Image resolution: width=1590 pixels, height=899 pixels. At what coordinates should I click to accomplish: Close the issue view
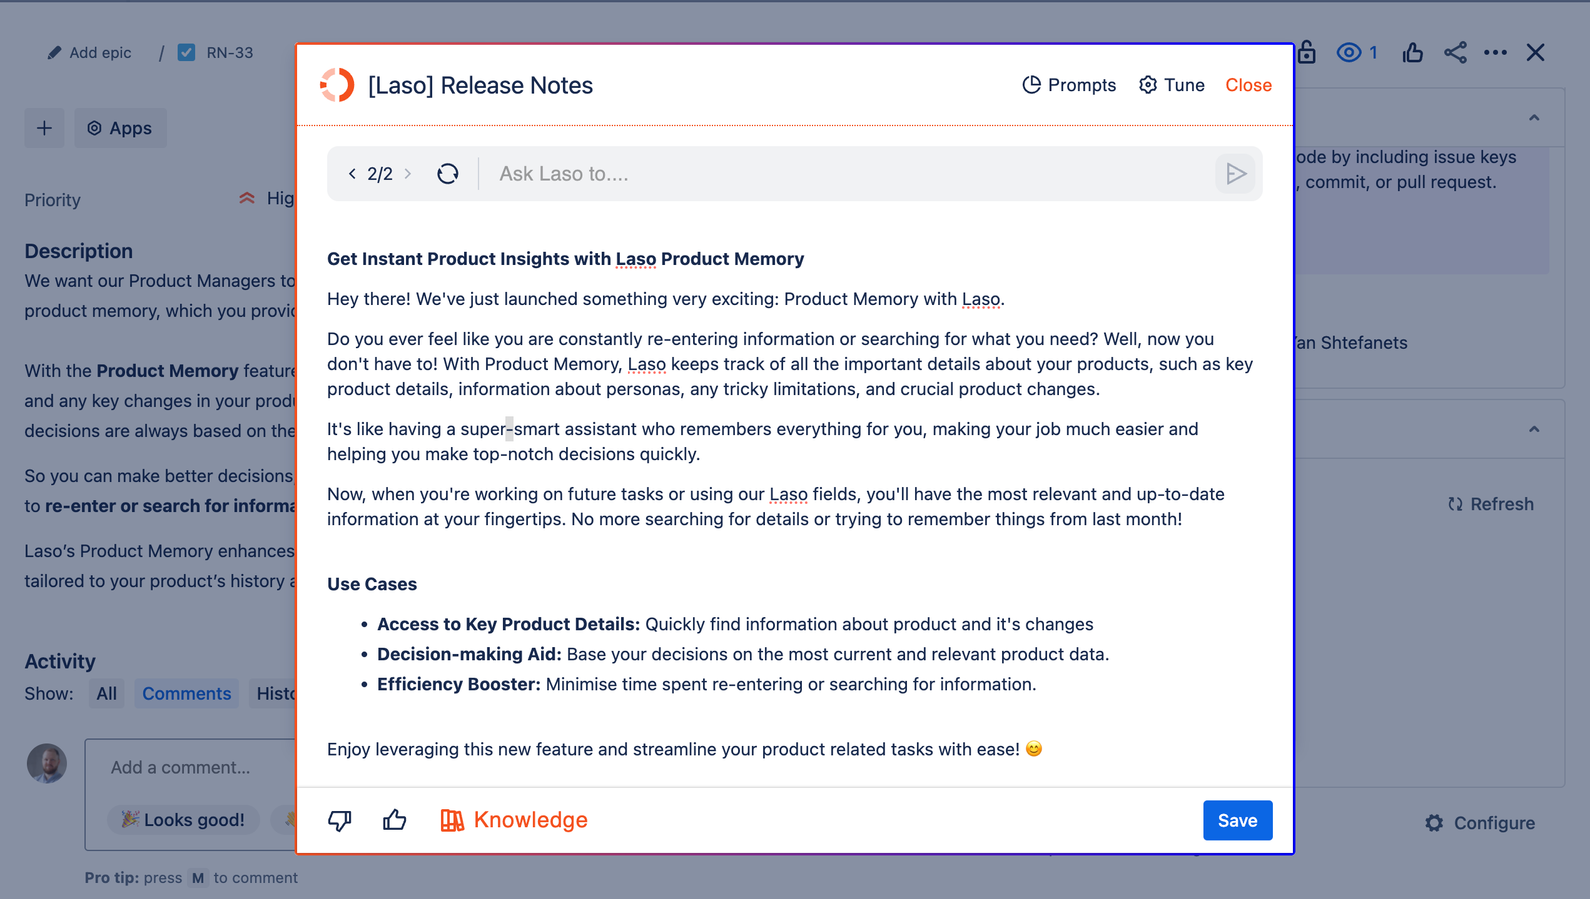[x=1536, y=52]
